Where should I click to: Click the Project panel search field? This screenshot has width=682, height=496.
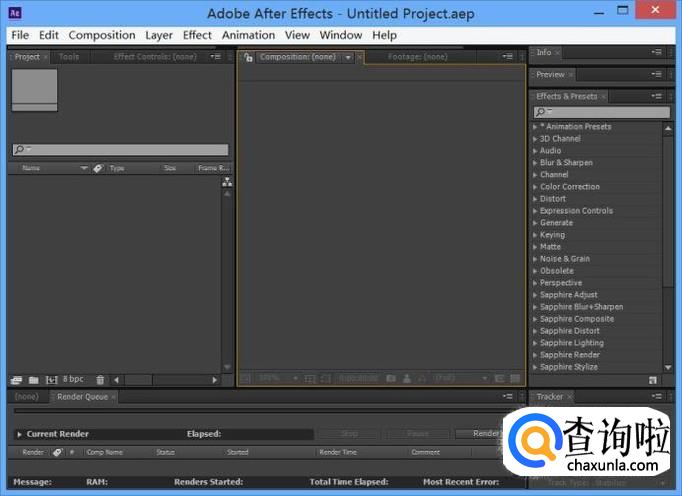tap(120, 150)
